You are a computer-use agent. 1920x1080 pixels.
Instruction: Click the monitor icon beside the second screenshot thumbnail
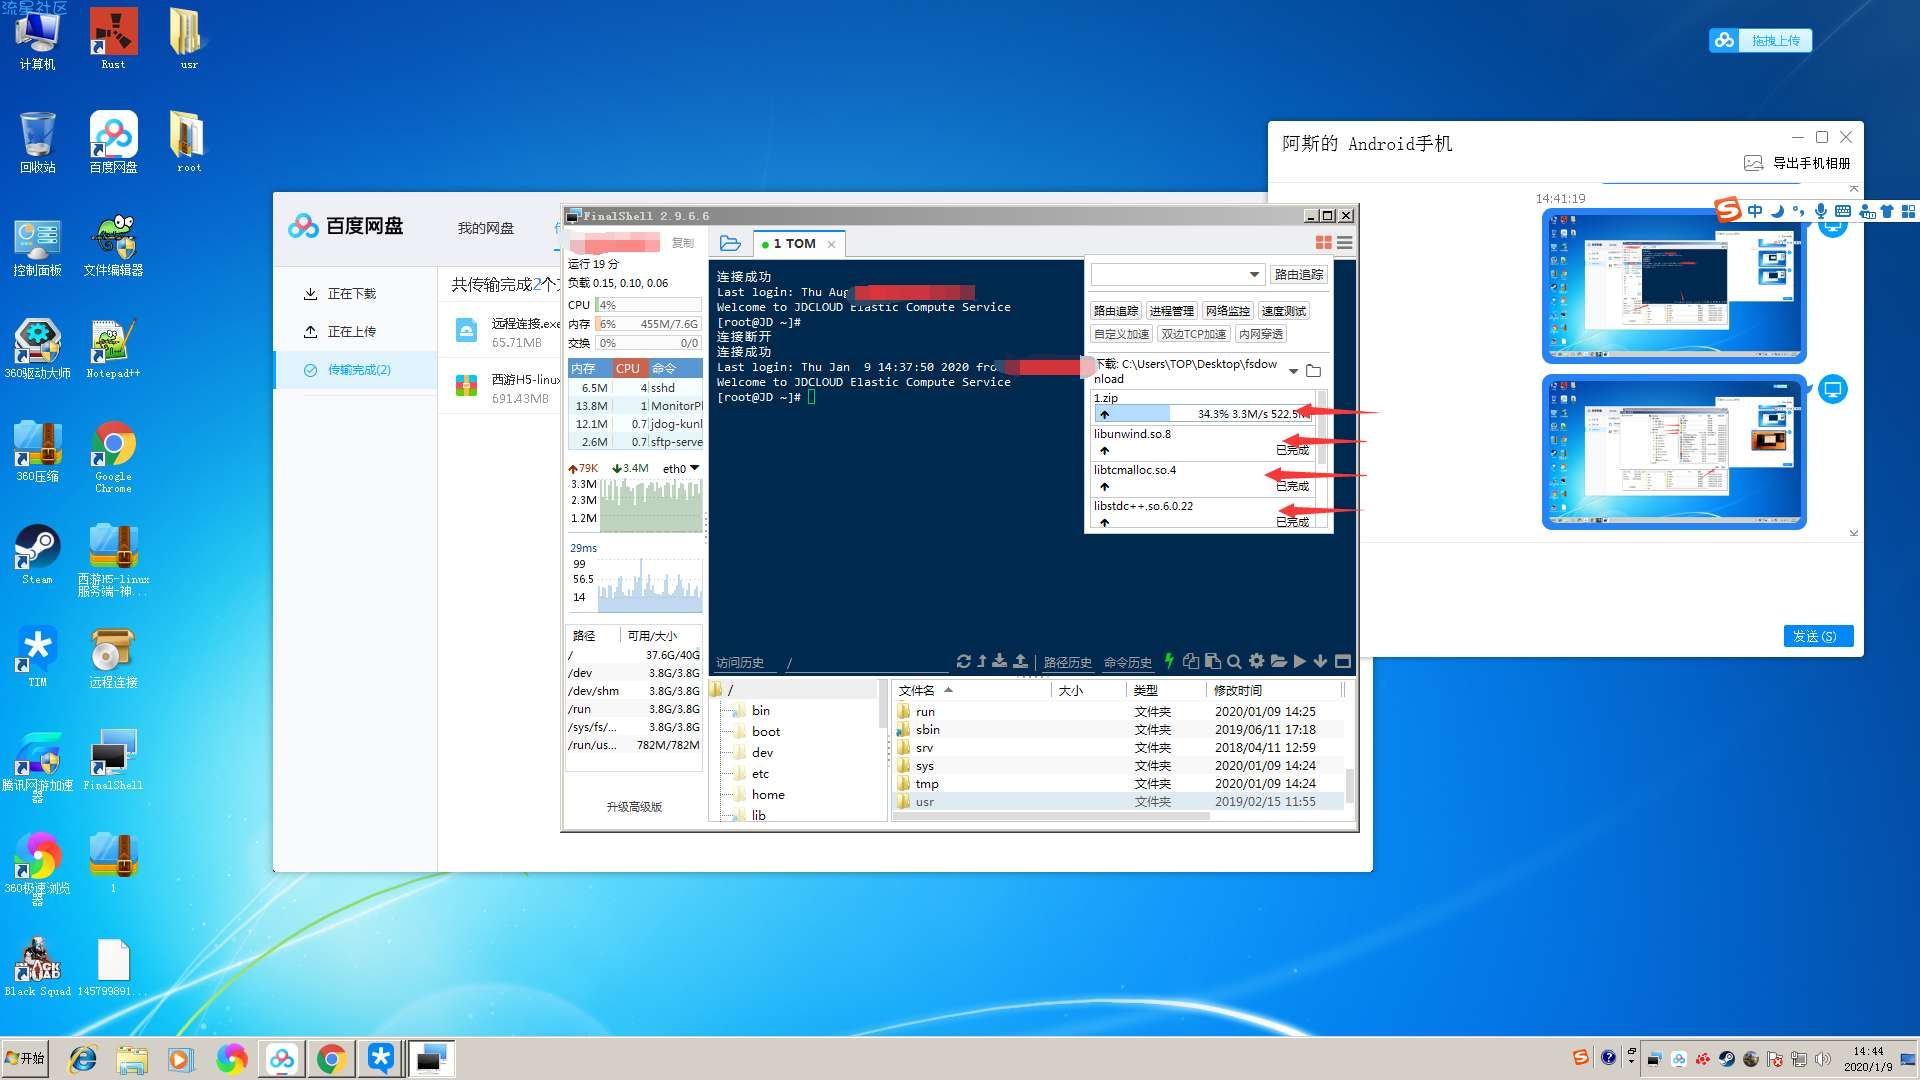[x=1832, y=389]
